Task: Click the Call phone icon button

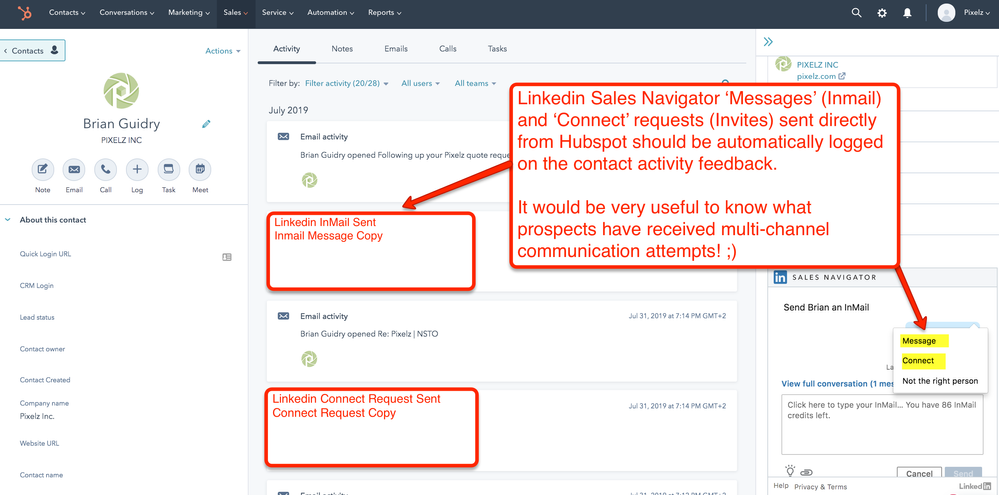Action: (x=105, y=169)
